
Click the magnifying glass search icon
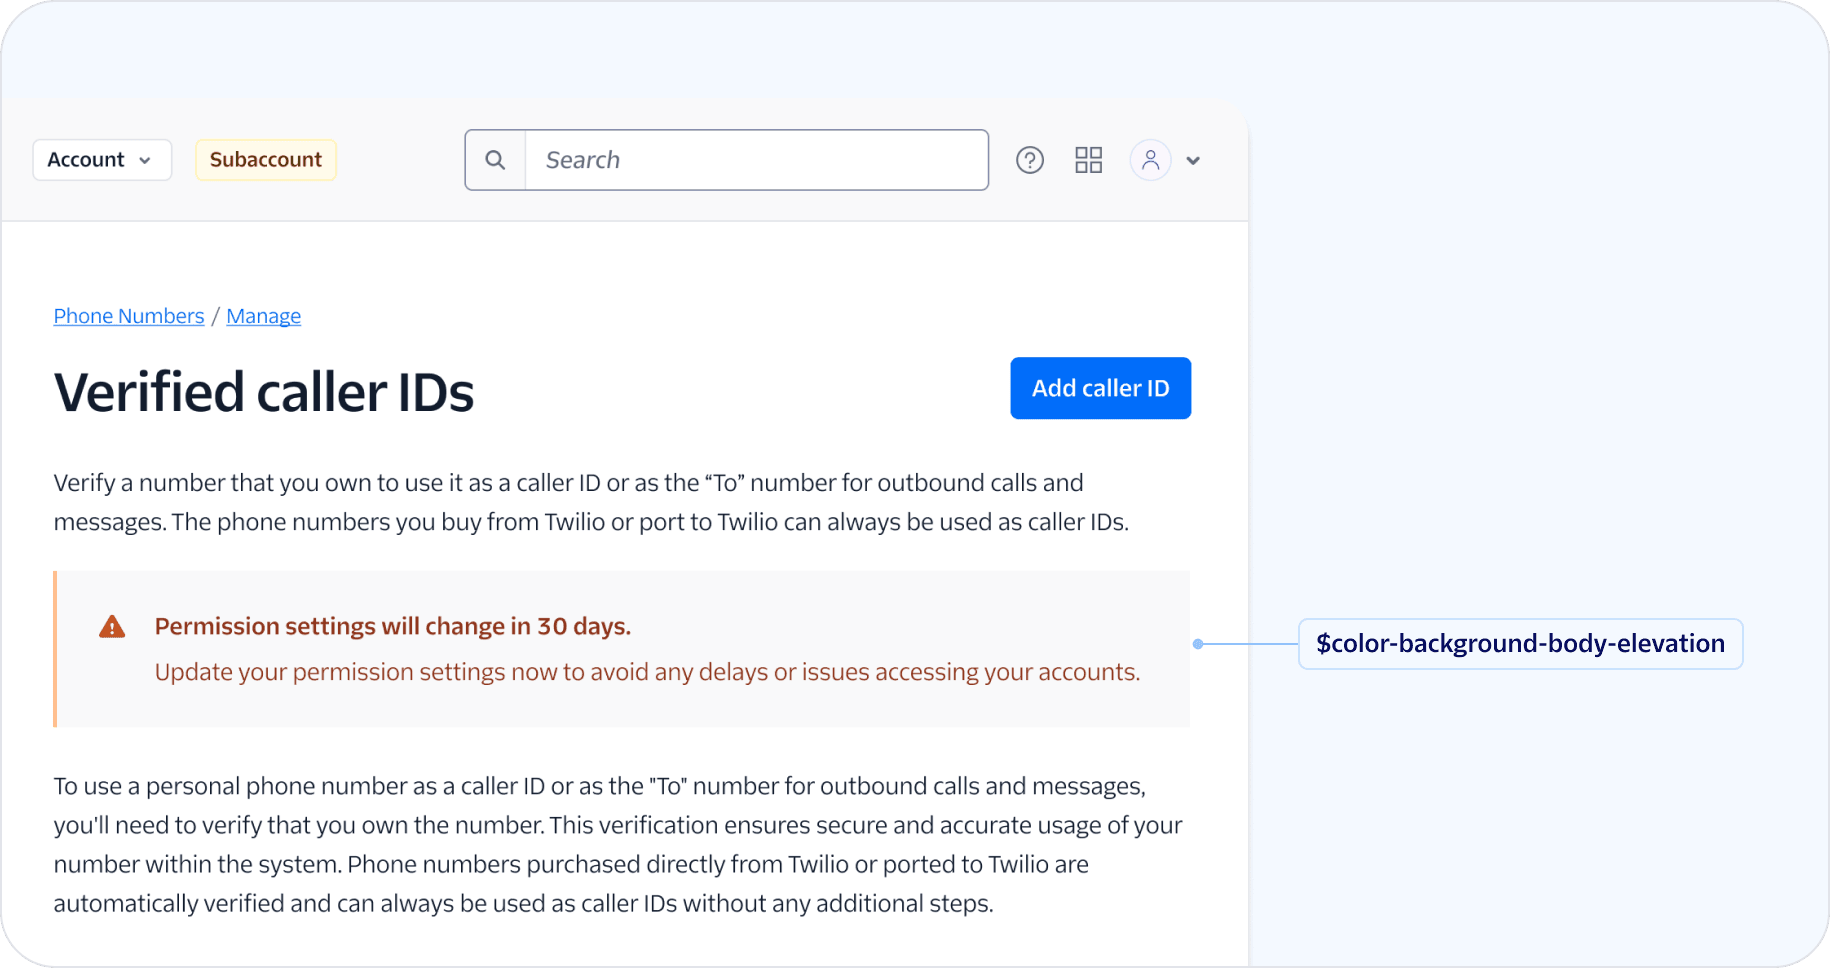tap(495, 160)
